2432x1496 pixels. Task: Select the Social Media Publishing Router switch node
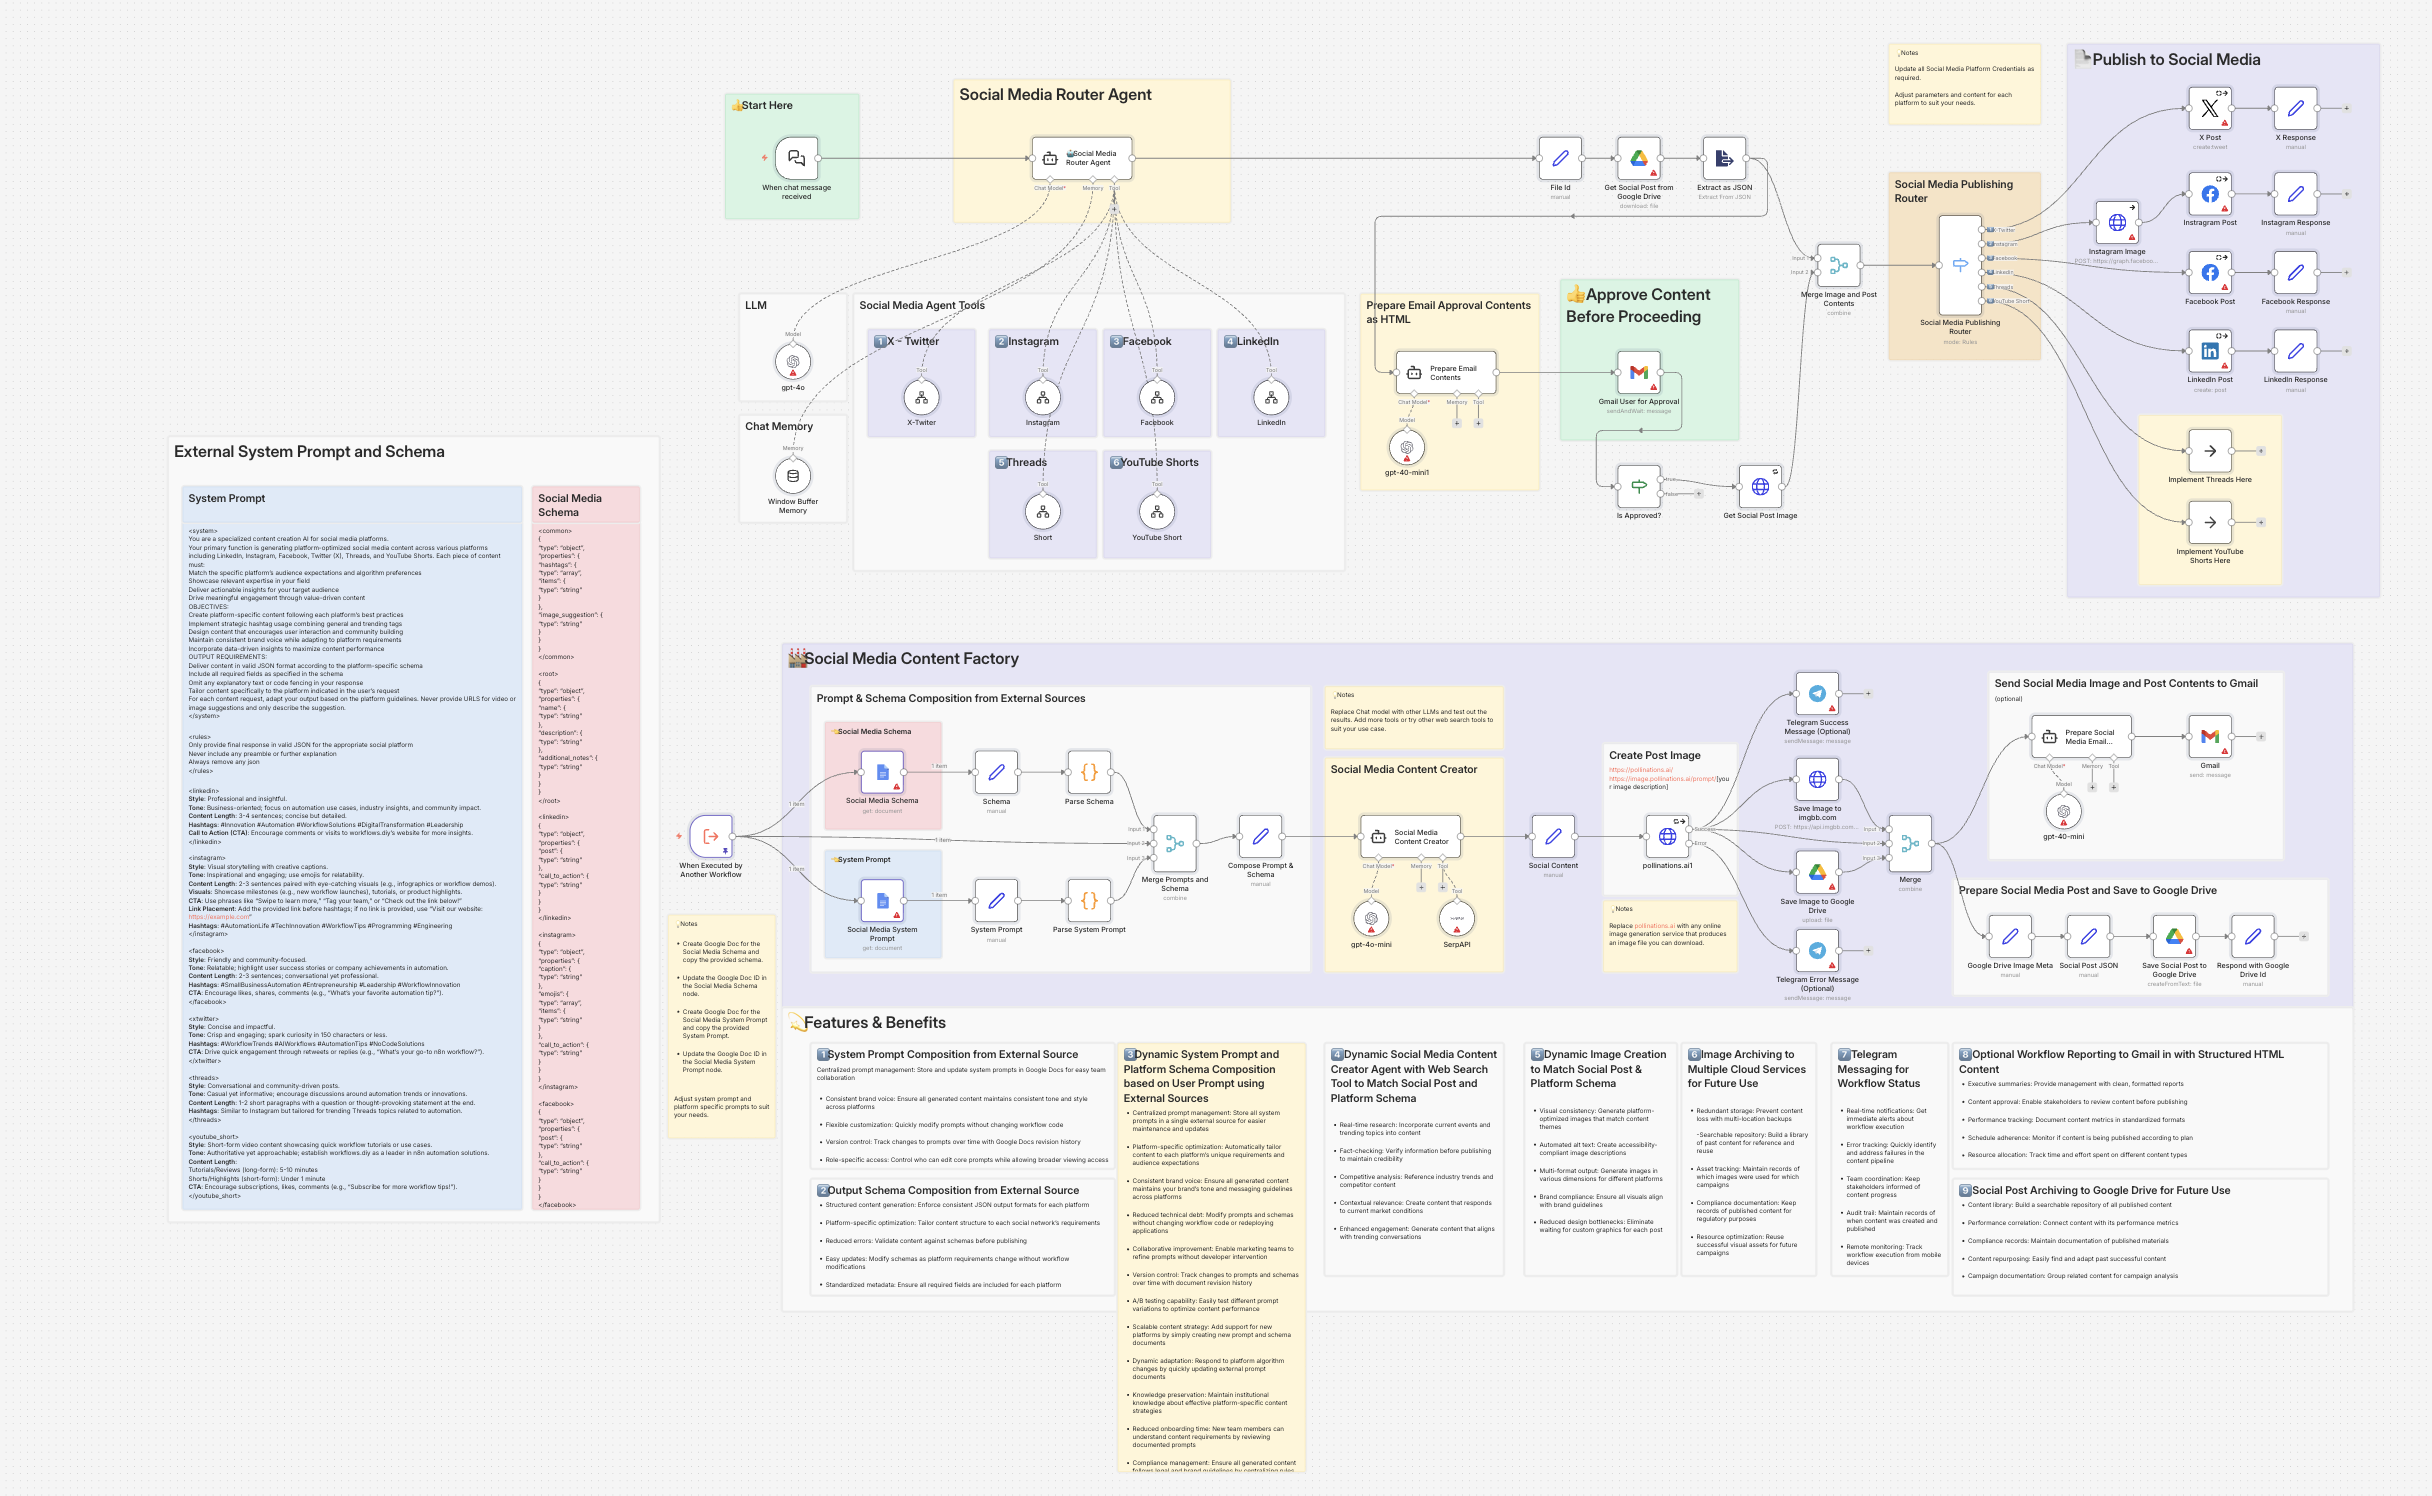(x=1959, y=265)
